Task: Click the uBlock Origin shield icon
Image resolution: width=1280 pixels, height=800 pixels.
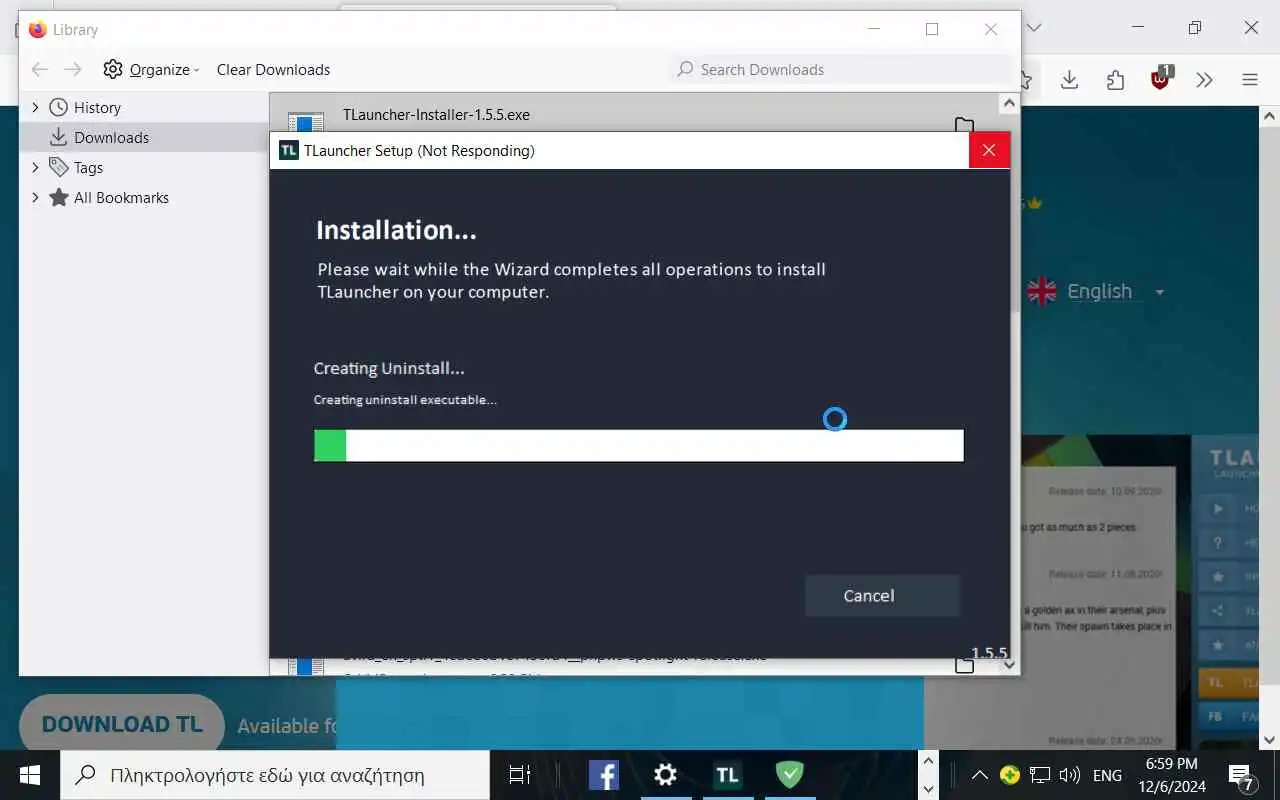Action: coord(1160,79)
